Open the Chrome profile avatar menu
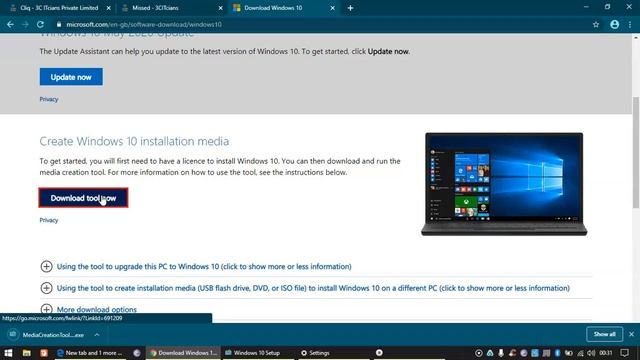This screenshot has width=640, height=360. (x=614, y=24)
